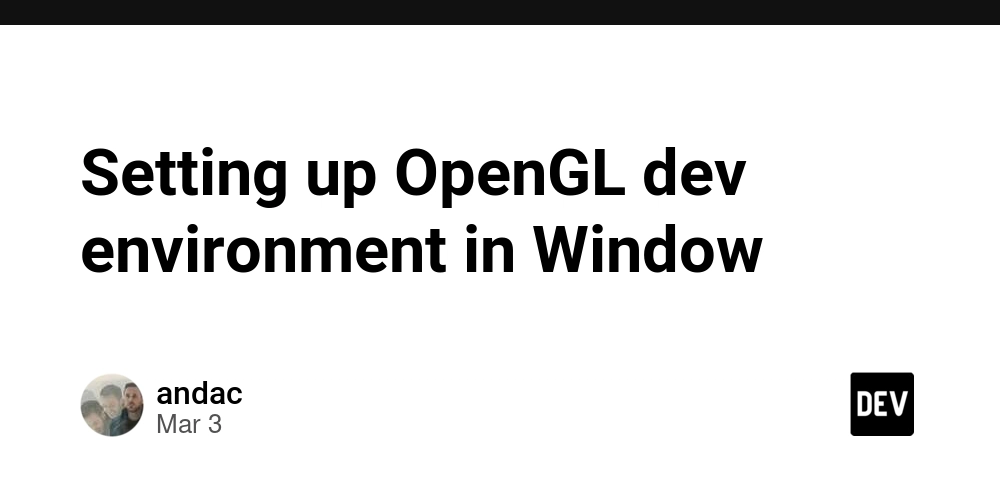Click the letter D in the DEV logo
1000x500 pixels.
pos(864,404)
